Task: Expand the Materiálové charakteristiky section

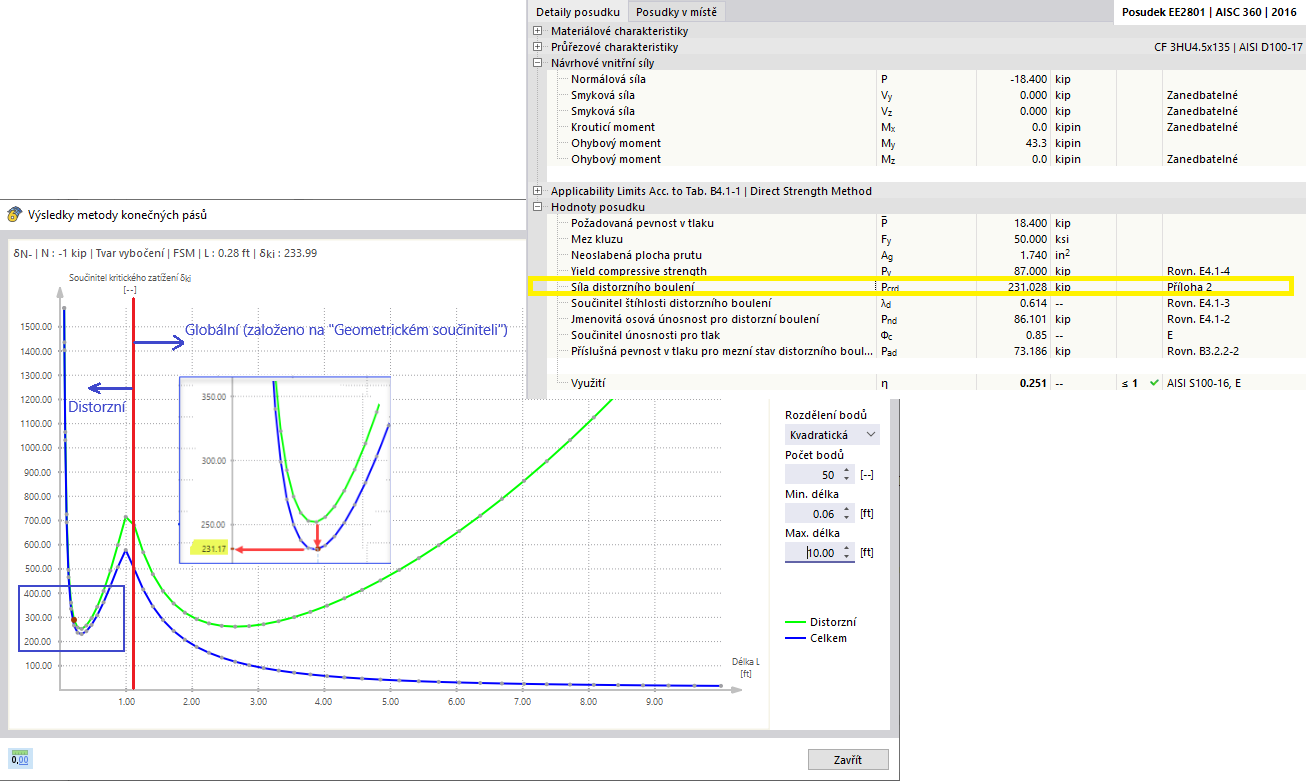Action: (538, 31)
